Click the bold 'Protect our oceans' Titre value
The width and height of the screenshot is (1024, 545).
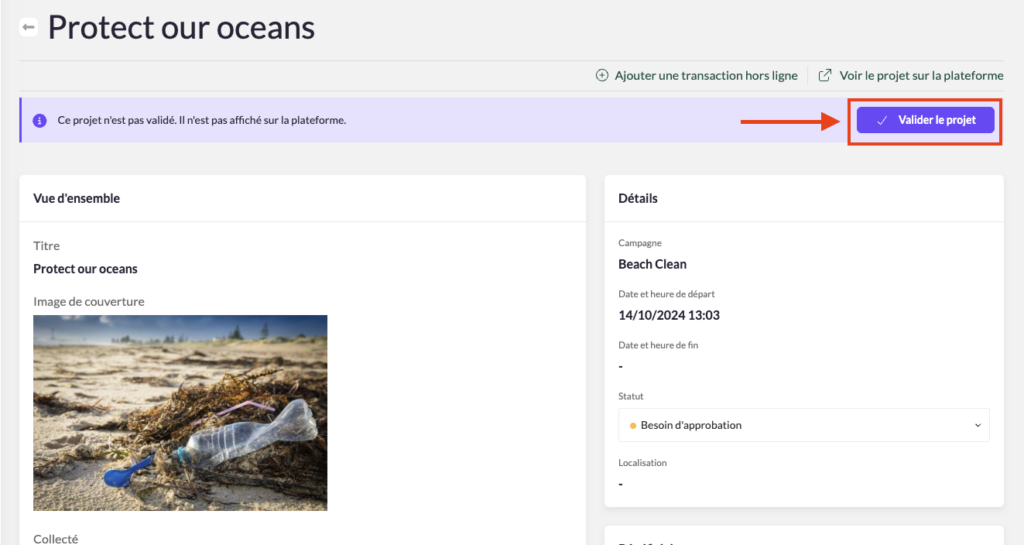tap(85, 269)
